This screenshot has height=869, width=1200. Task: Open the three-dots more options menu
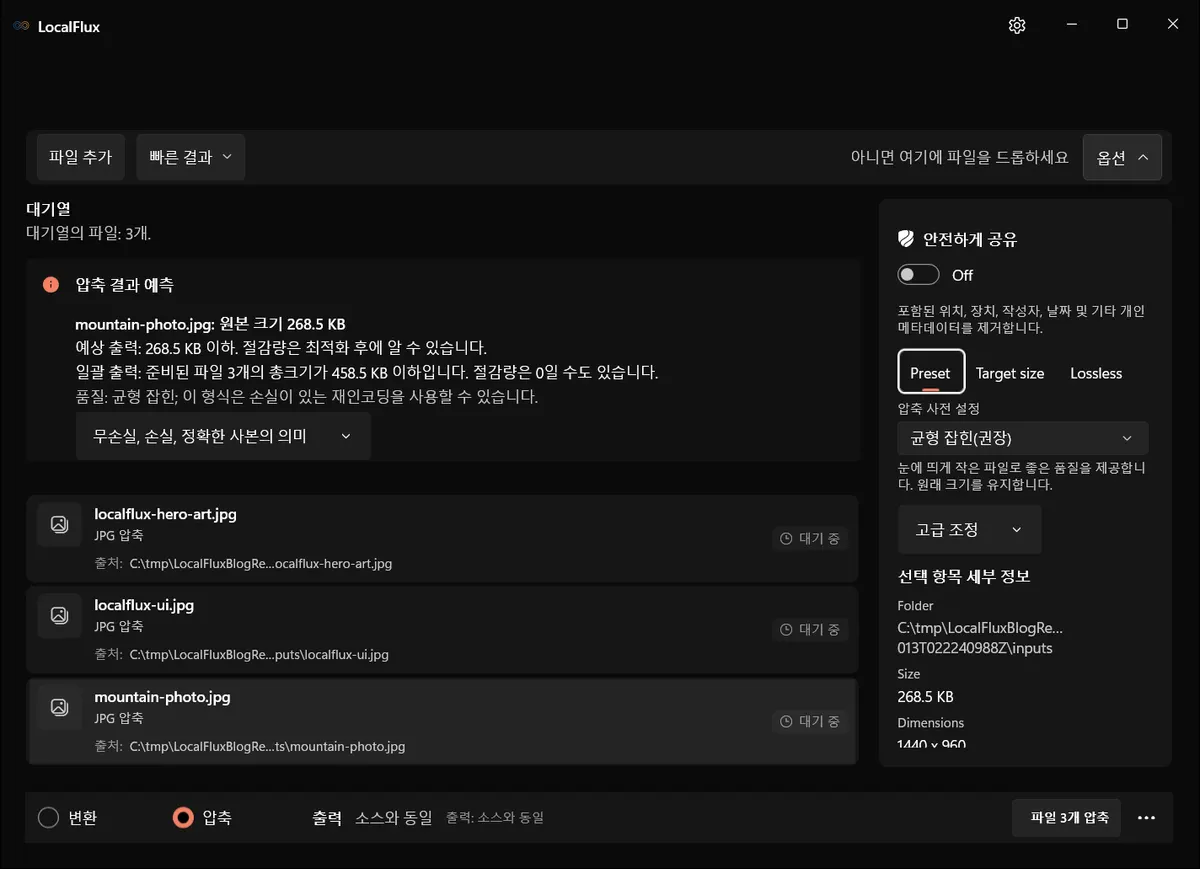point(1146,818)
